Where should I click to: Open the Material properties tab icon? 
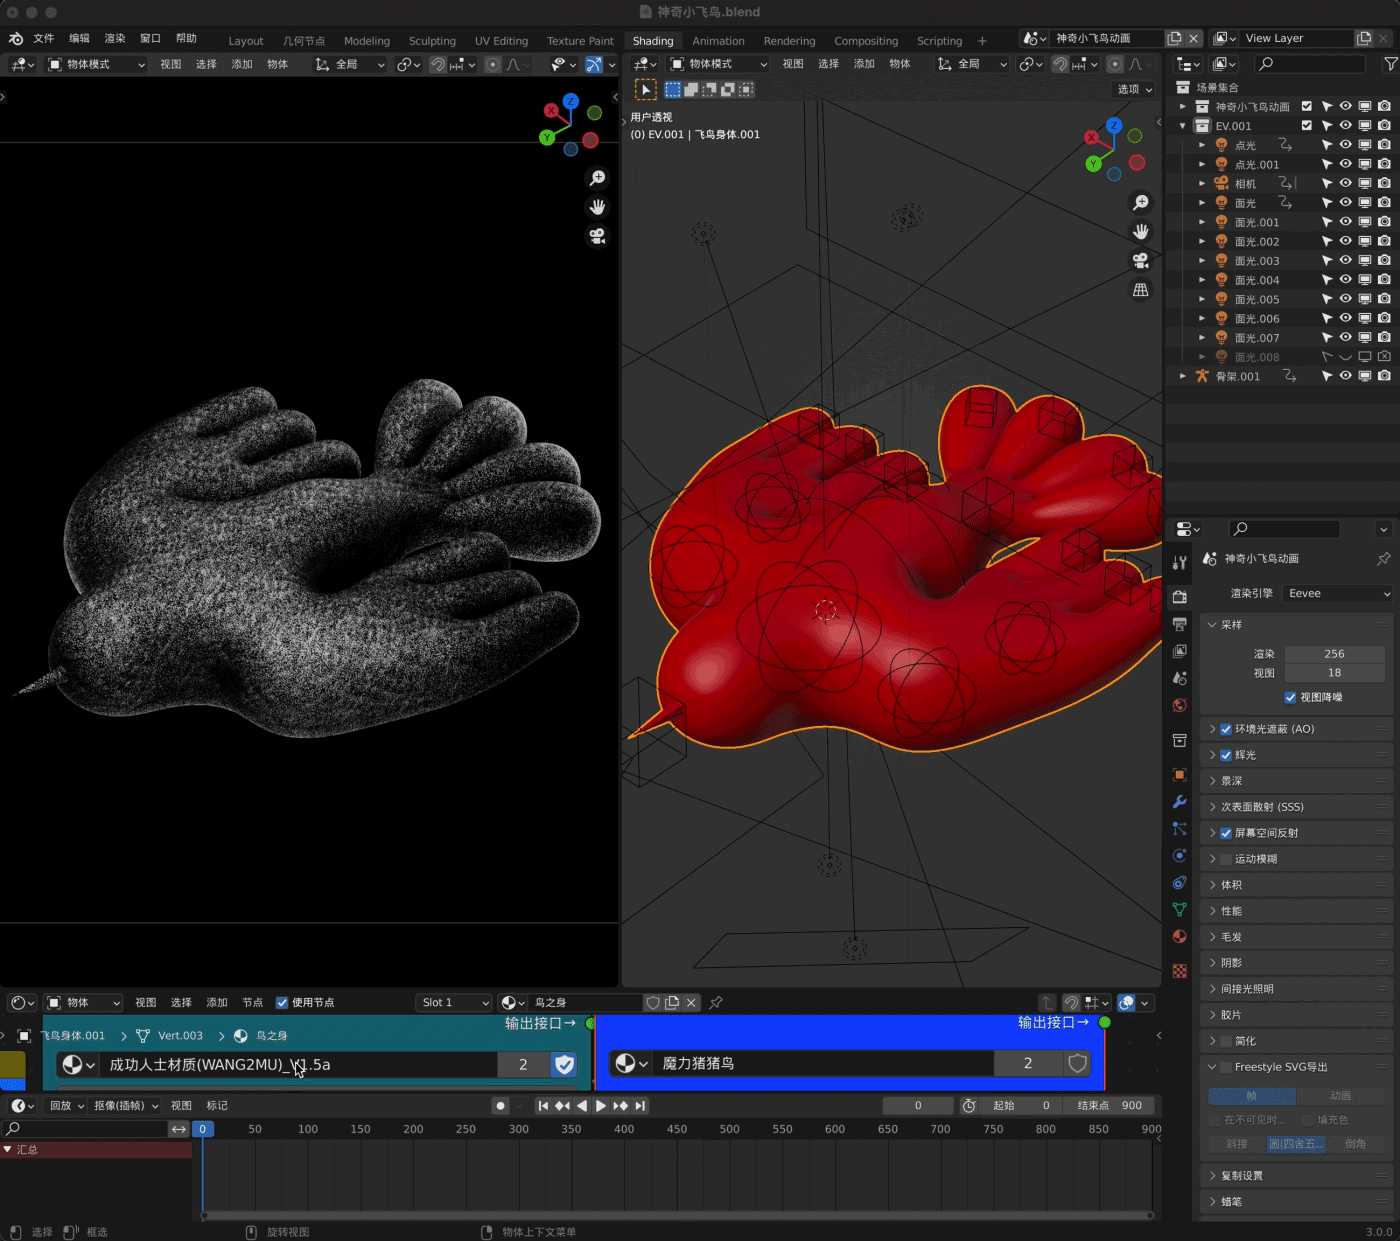point(1180,937)
